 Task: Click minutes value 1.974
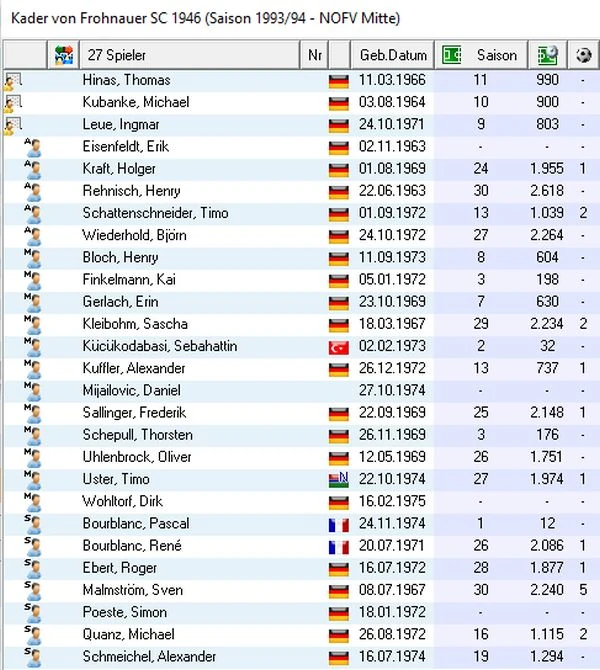[547, 479]
